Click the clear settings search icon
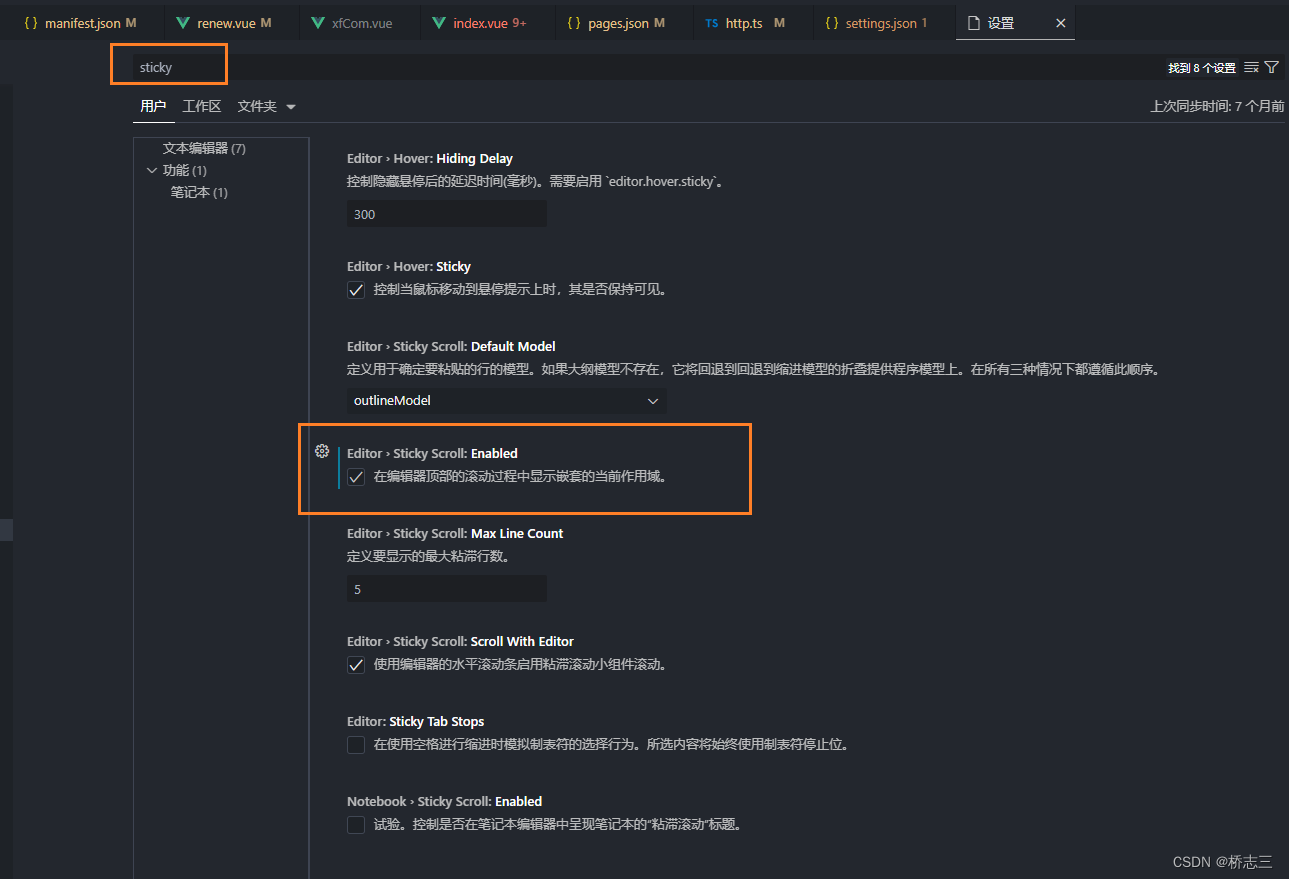This screenshot has height=879, width=1289. coord(1251,66)
